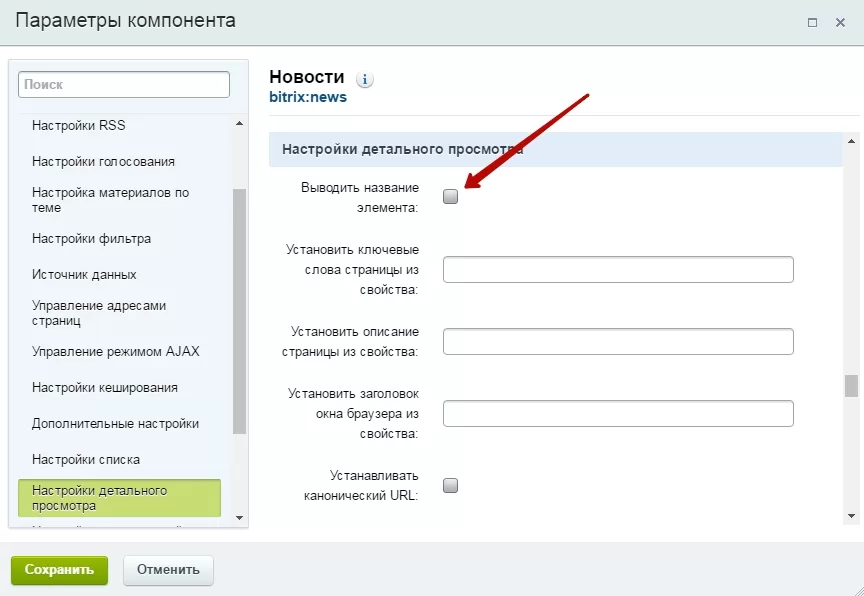Toggle the Устанавливать канонический URL checkbox

tap(450, 485)
